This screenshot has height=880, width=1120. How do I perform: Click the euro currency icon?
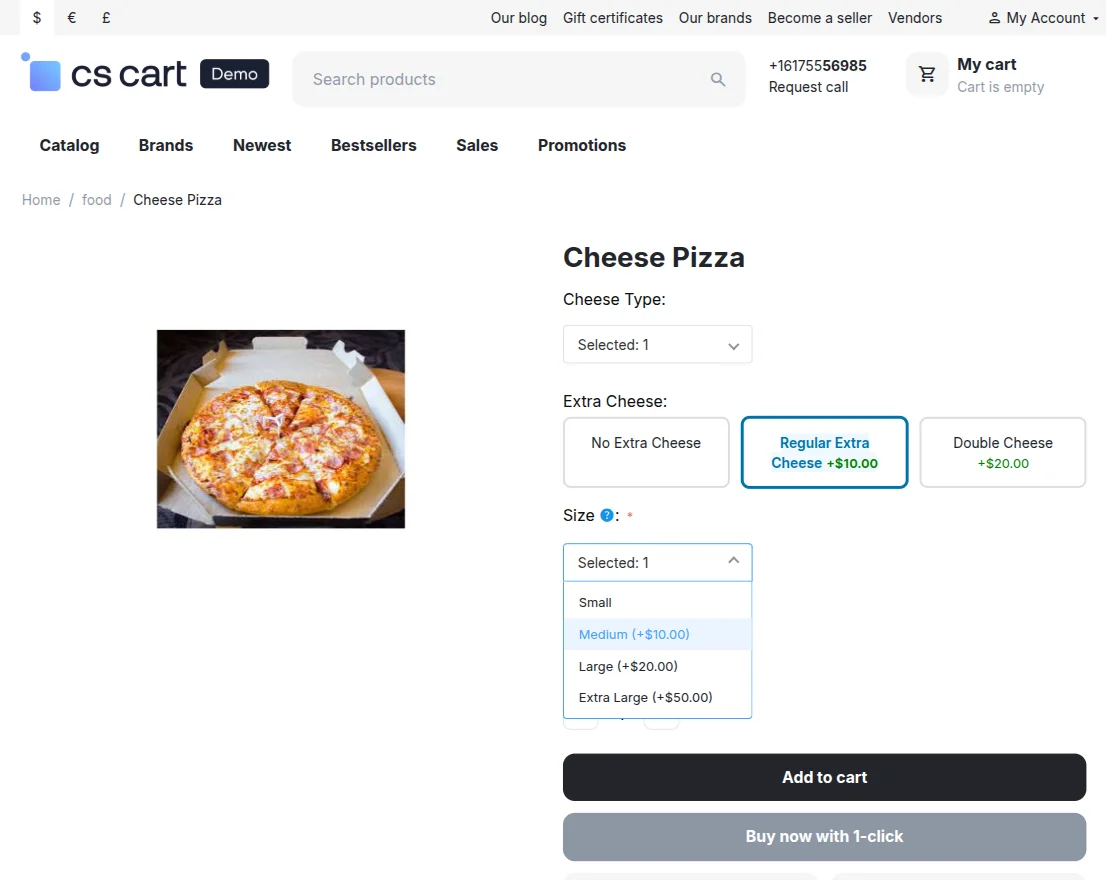coord(70,17)
